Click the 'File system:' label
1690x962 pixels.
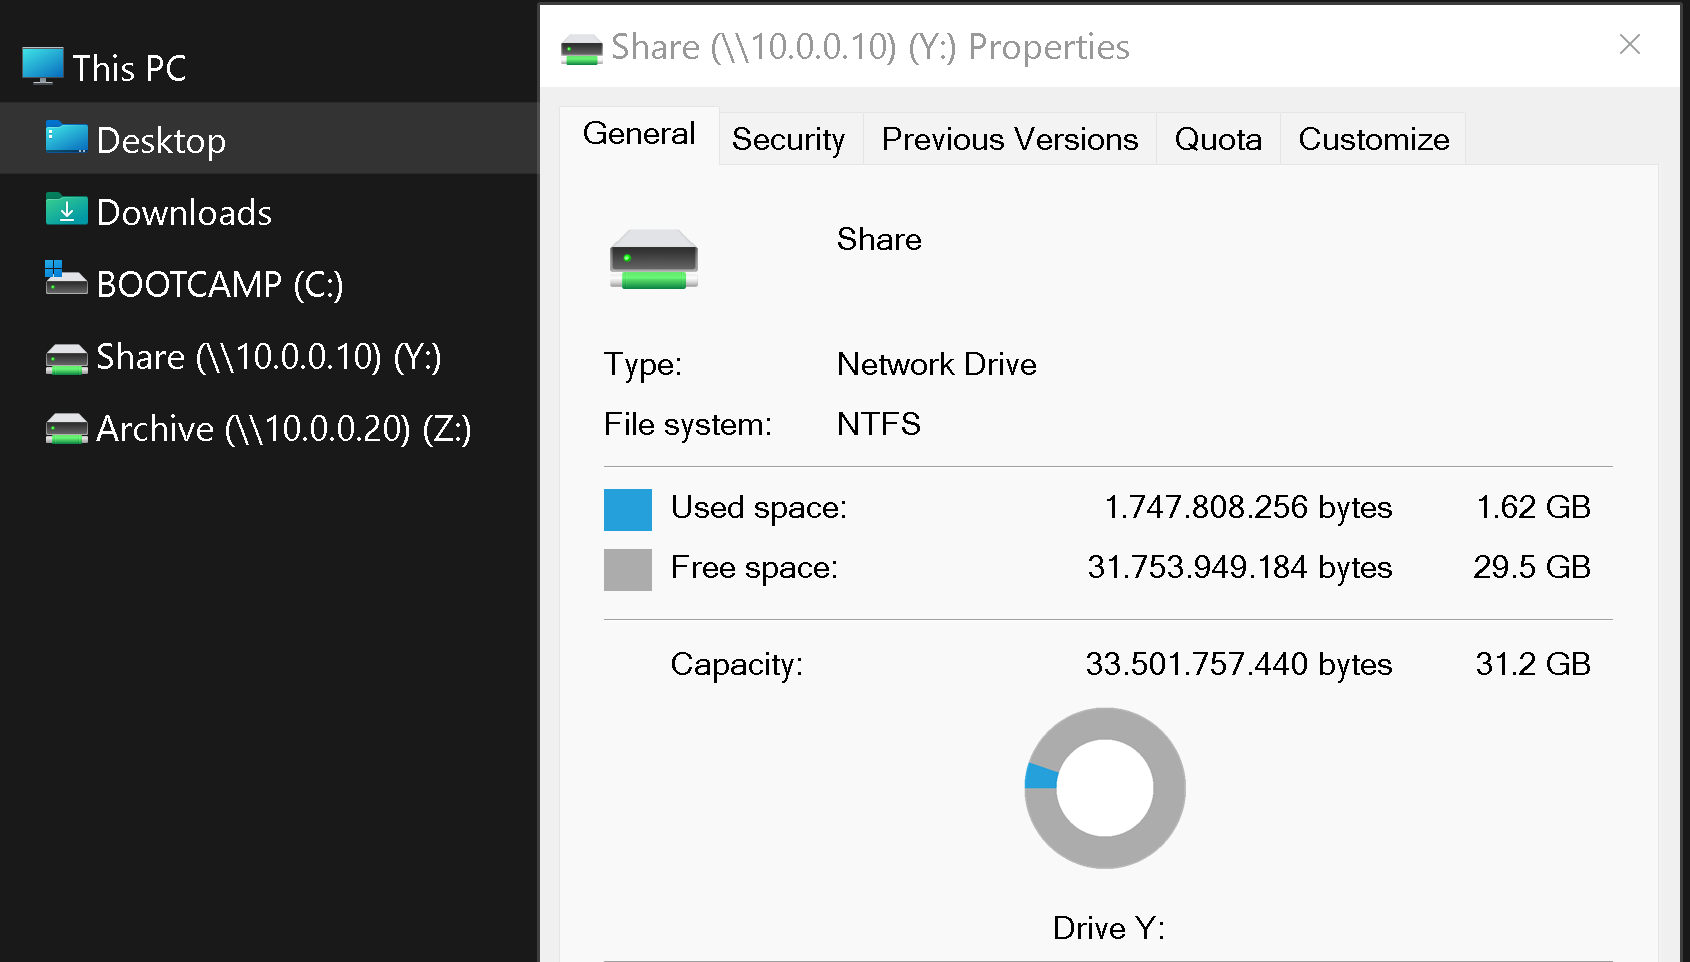(x=688, y=424)
